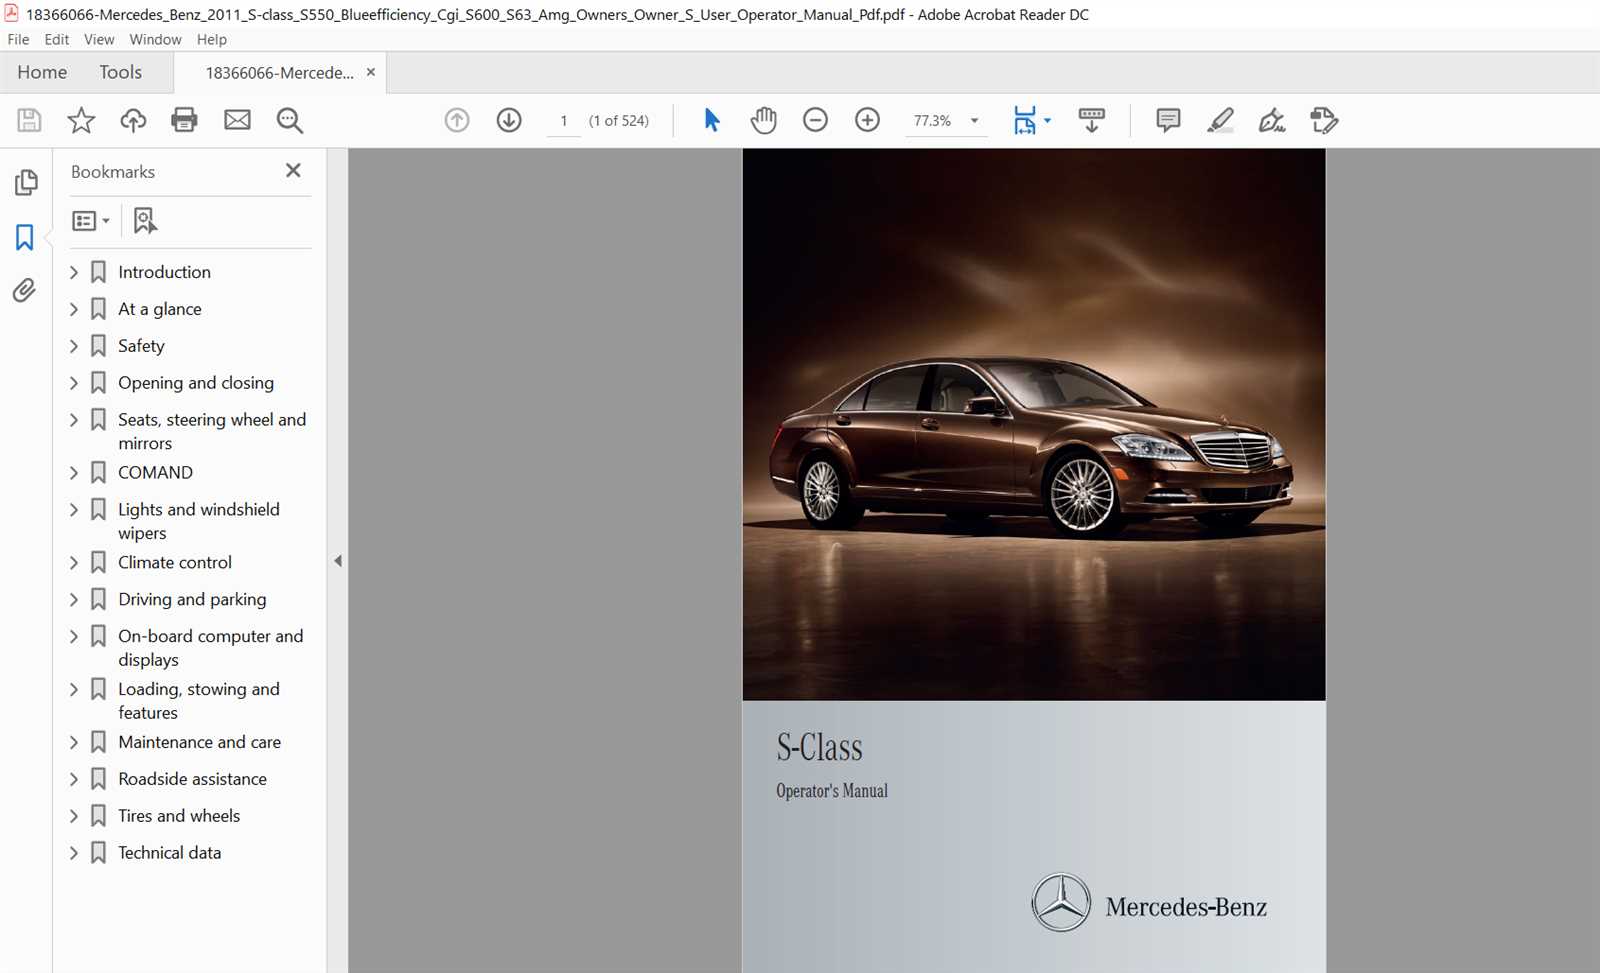Jump to Roadside assistance bookmark
The width and height of the screenshot is (1600, 973).
click(192, 779)
